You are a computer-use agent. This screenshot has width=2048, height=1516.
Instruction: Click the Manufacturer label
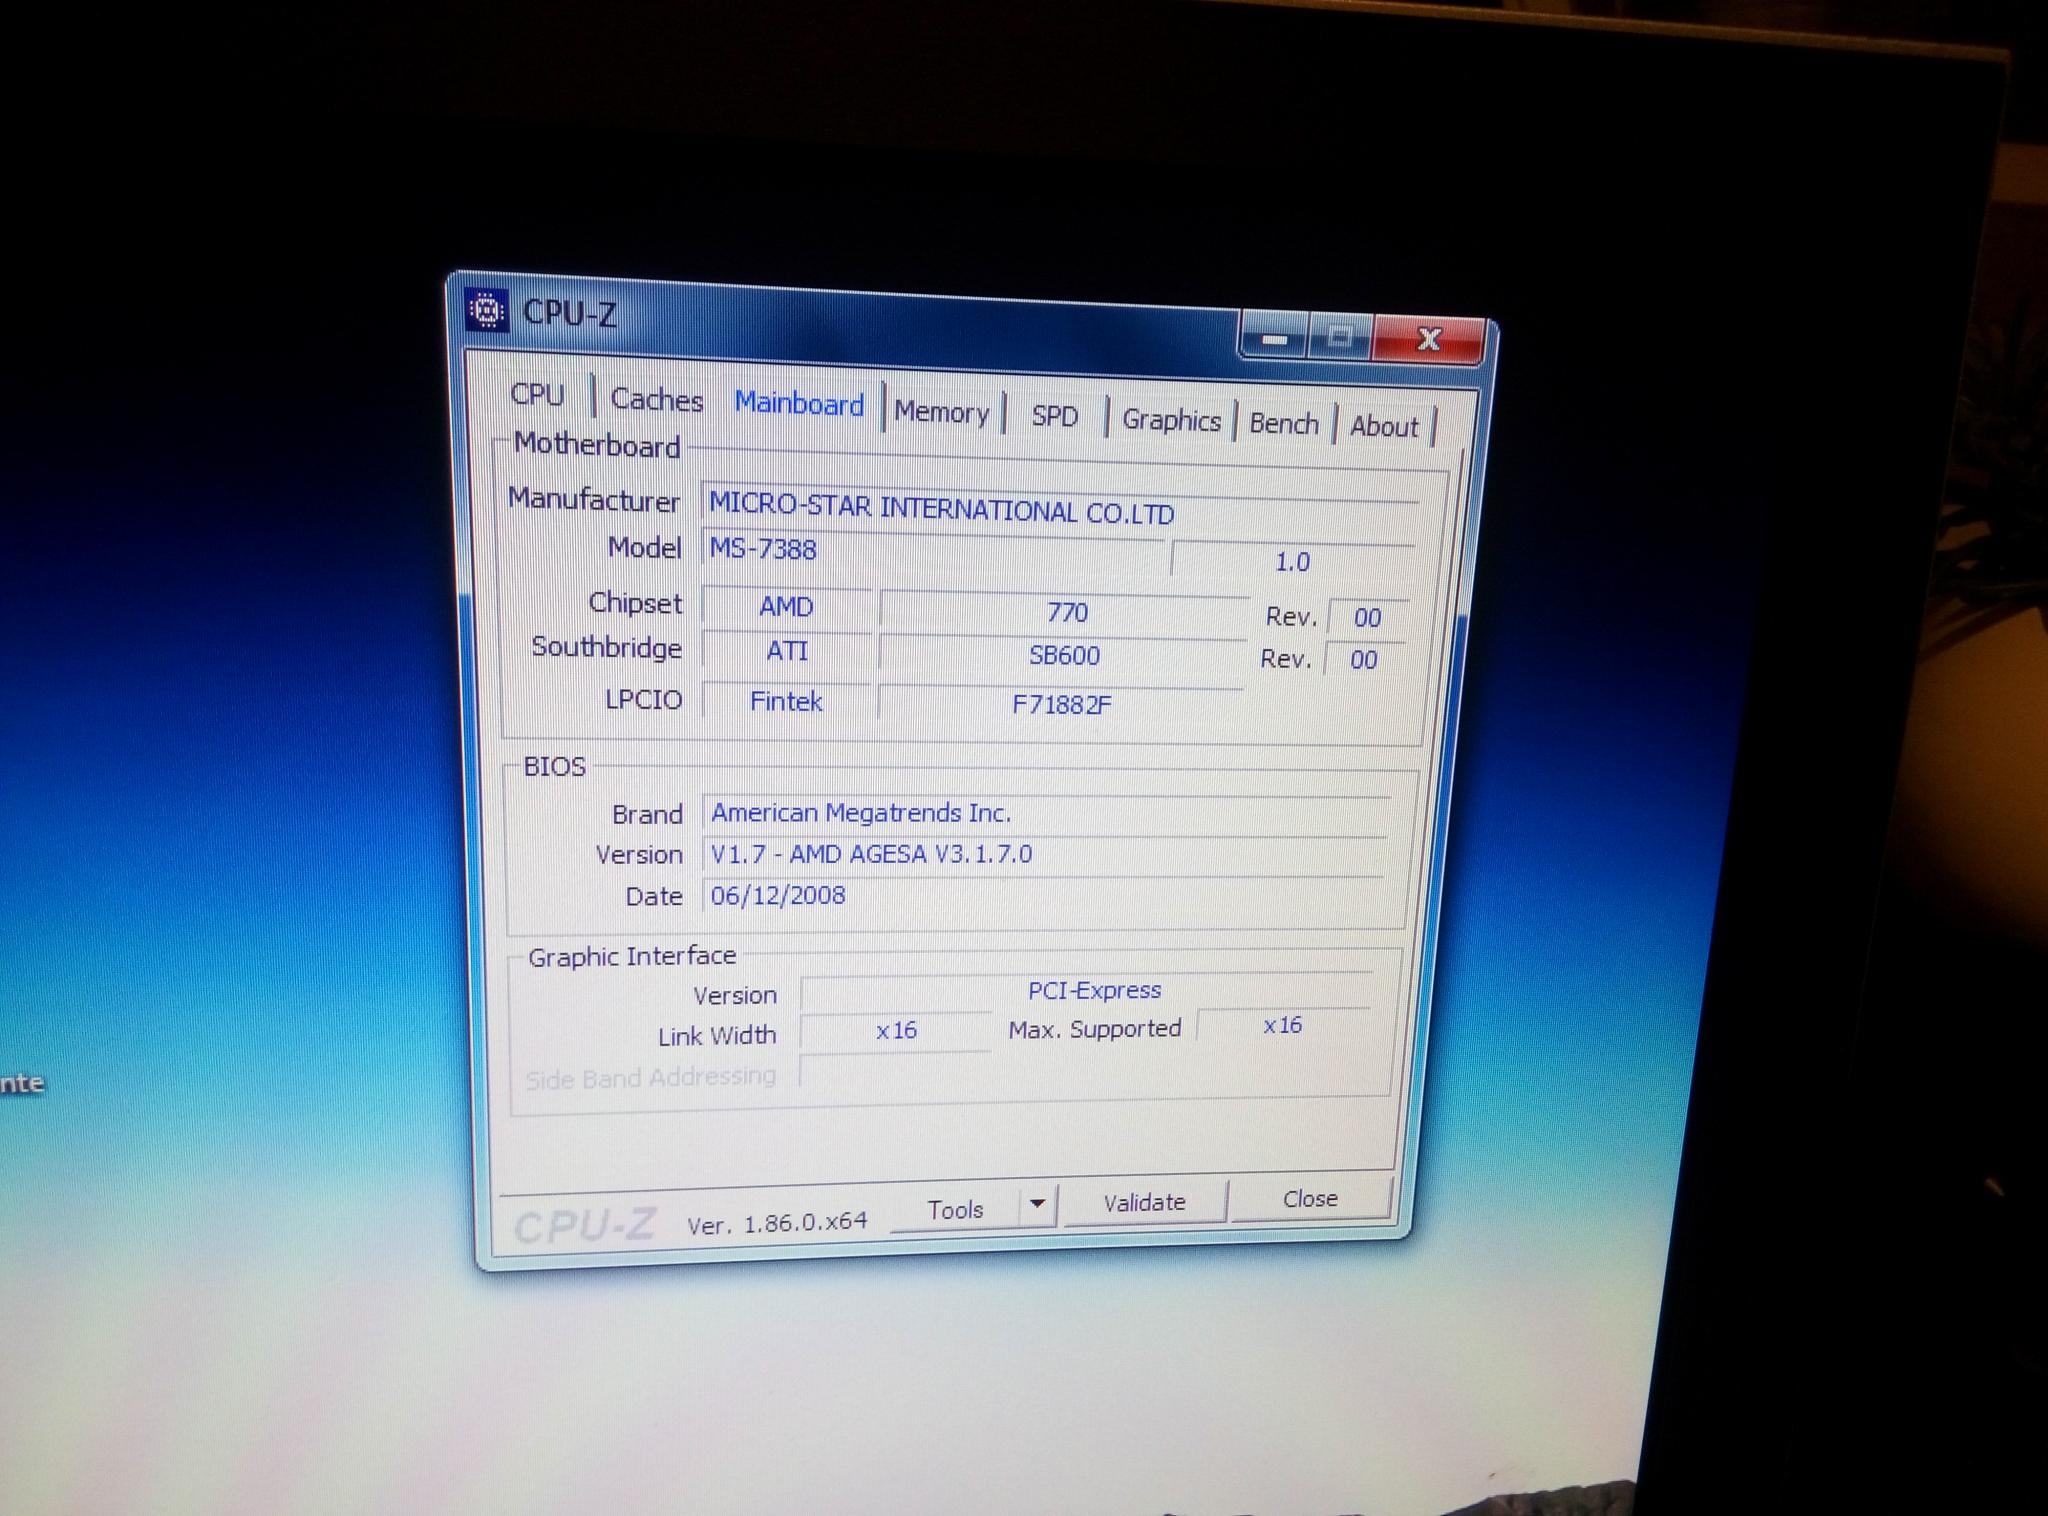594,499
